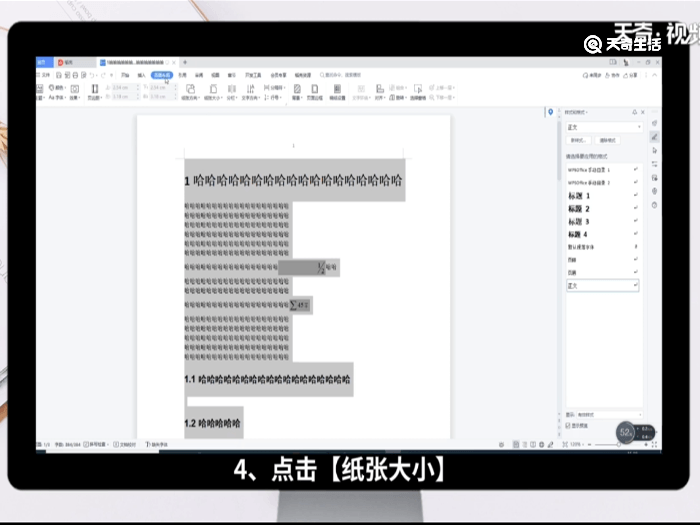Click the 新样式 button
700x525 pixels.
[x=579, y=140]
